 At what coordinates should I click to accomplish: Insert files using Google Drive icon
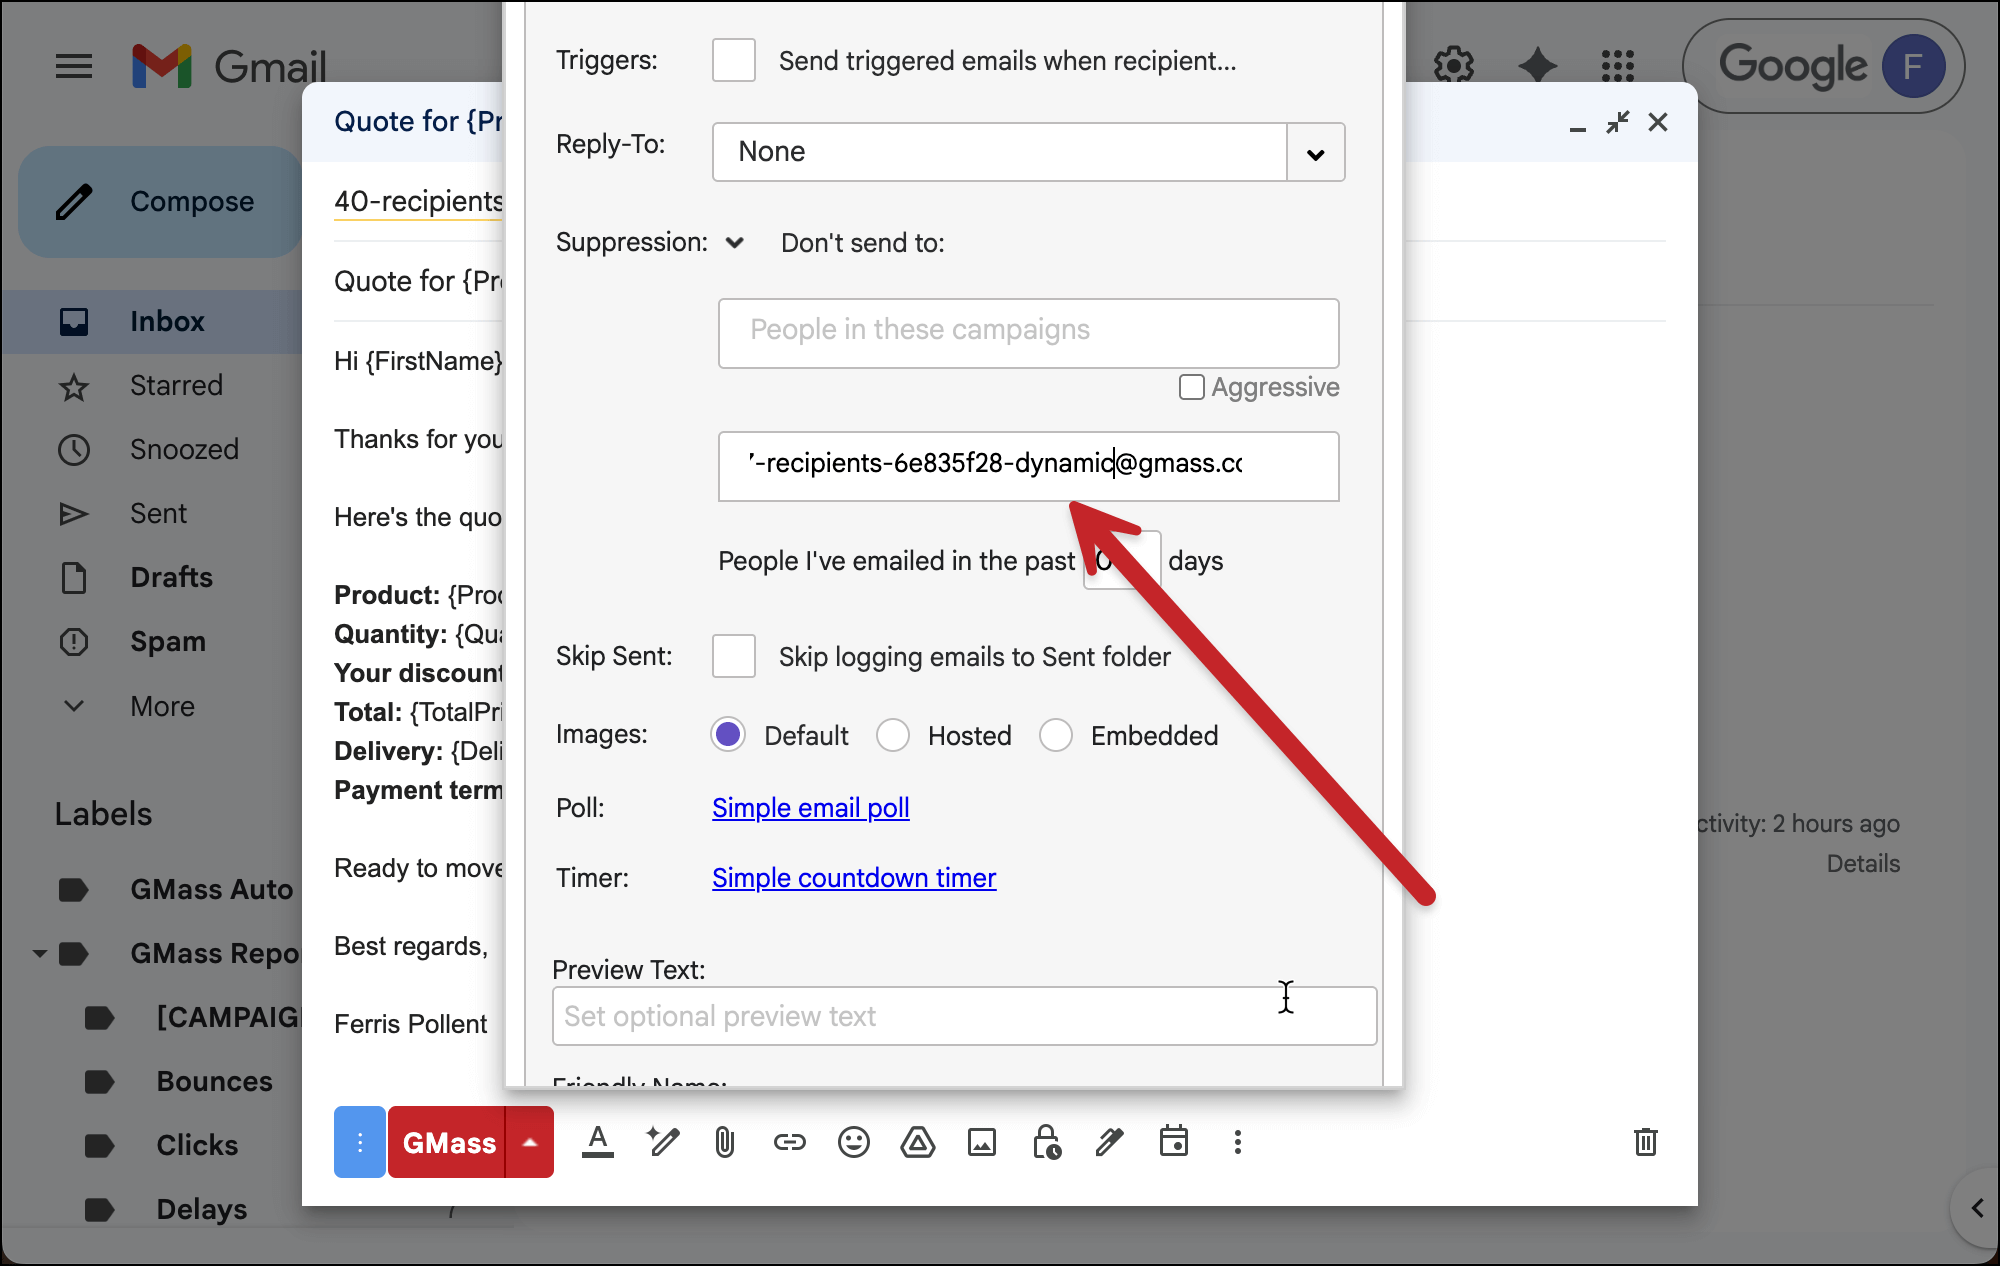click(917, 1142)
